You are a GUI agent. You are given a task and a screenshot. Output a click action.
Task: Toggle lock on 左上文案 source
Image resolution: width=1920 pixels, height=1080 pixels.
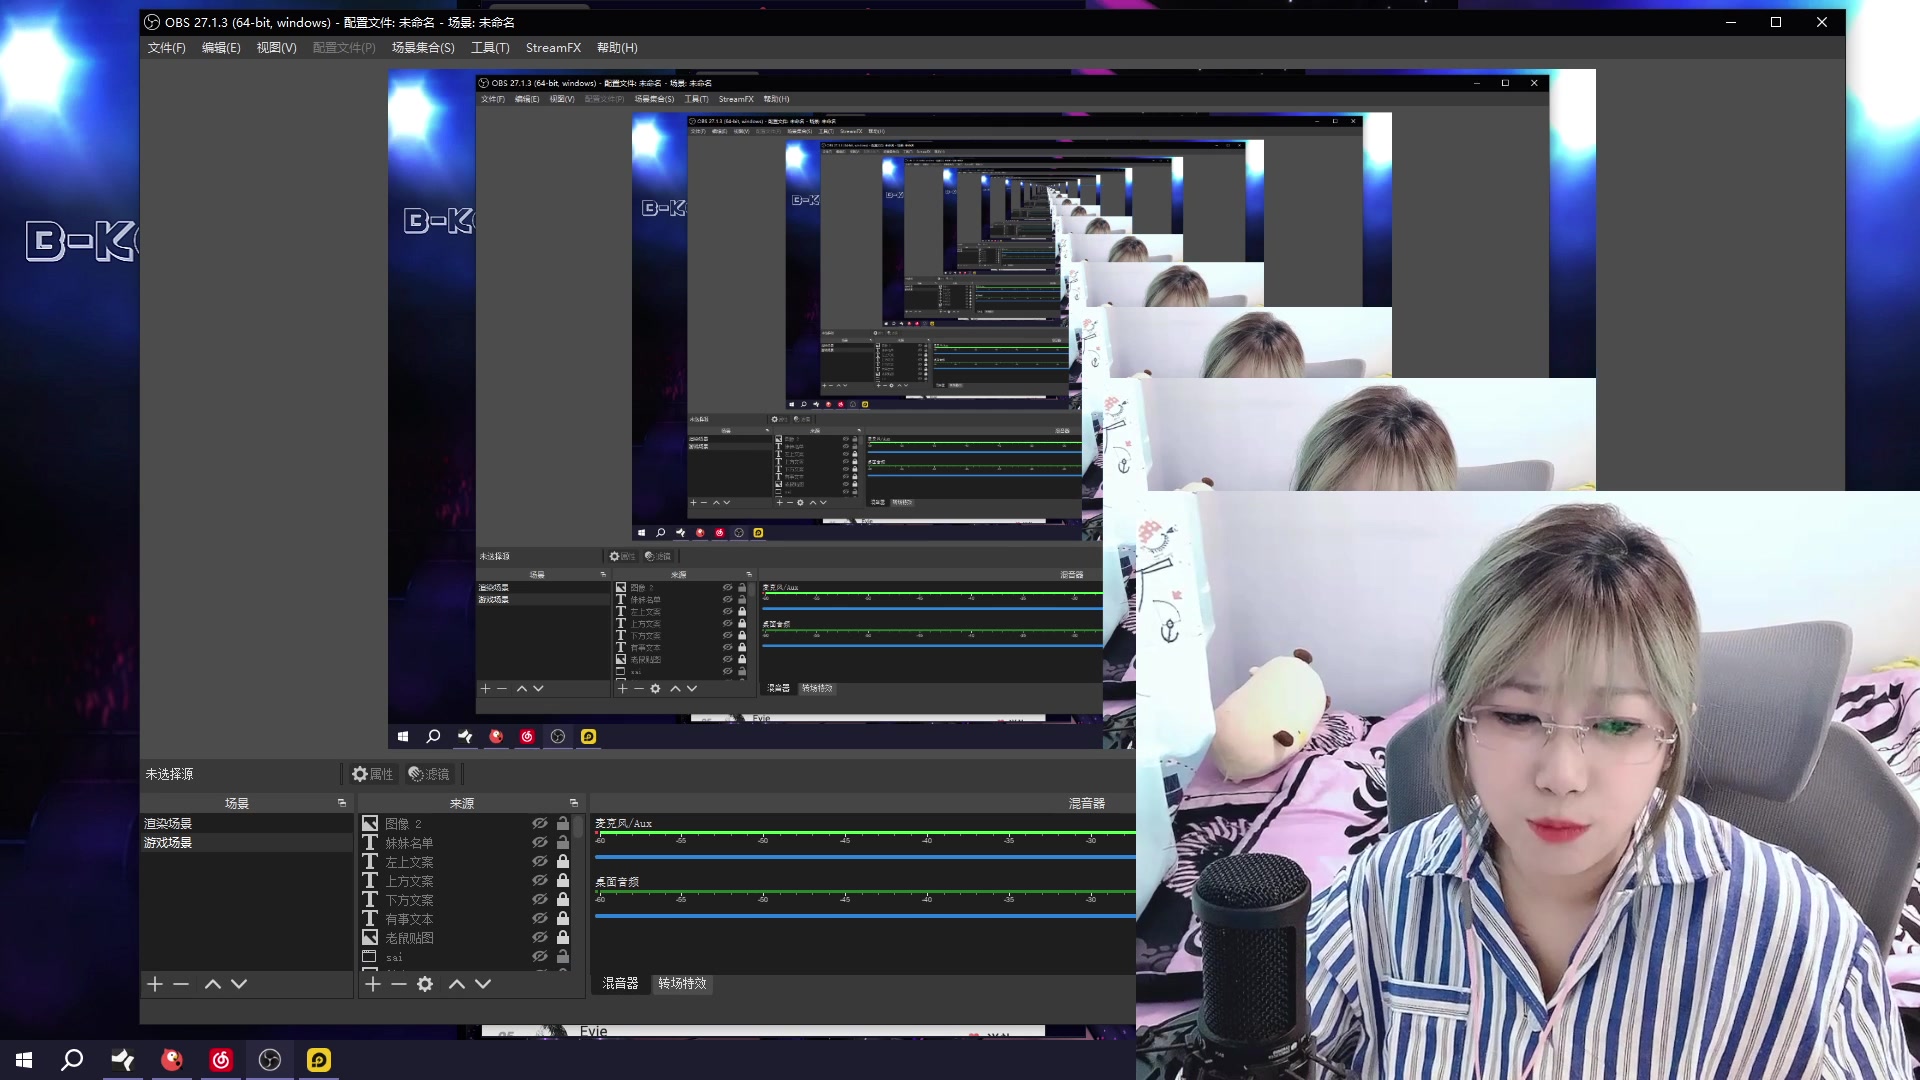click(563, 861)
